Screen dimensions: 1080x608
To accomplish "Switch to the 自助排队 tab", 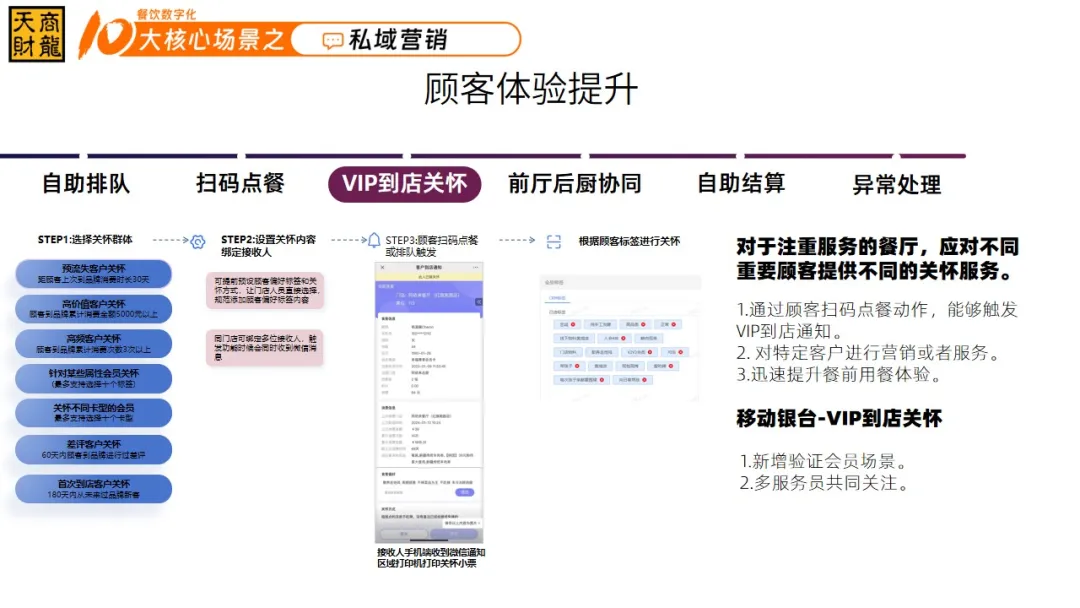I will [x=86, y=184].
